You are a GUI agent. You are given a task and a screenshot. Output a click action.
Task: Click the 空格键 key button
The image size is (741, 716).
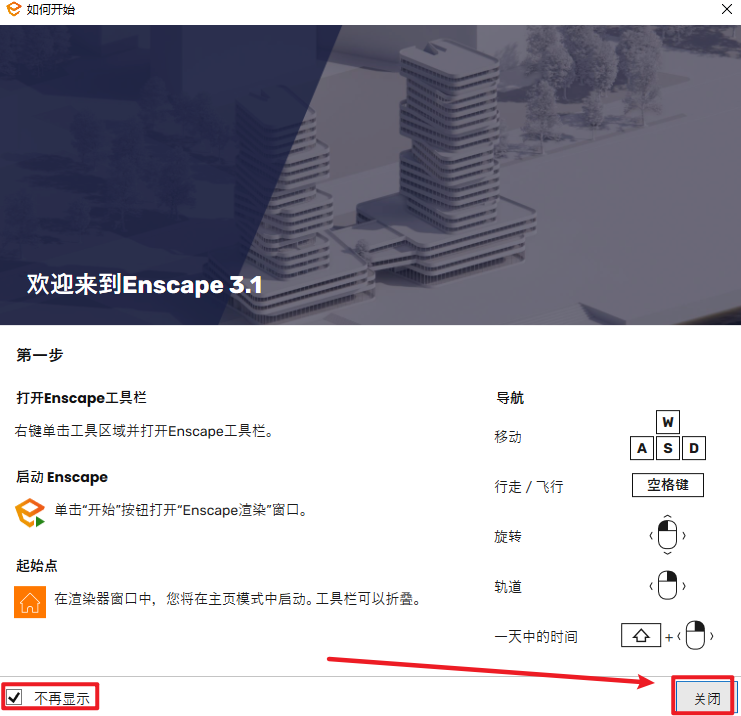[x=667, y=486]
